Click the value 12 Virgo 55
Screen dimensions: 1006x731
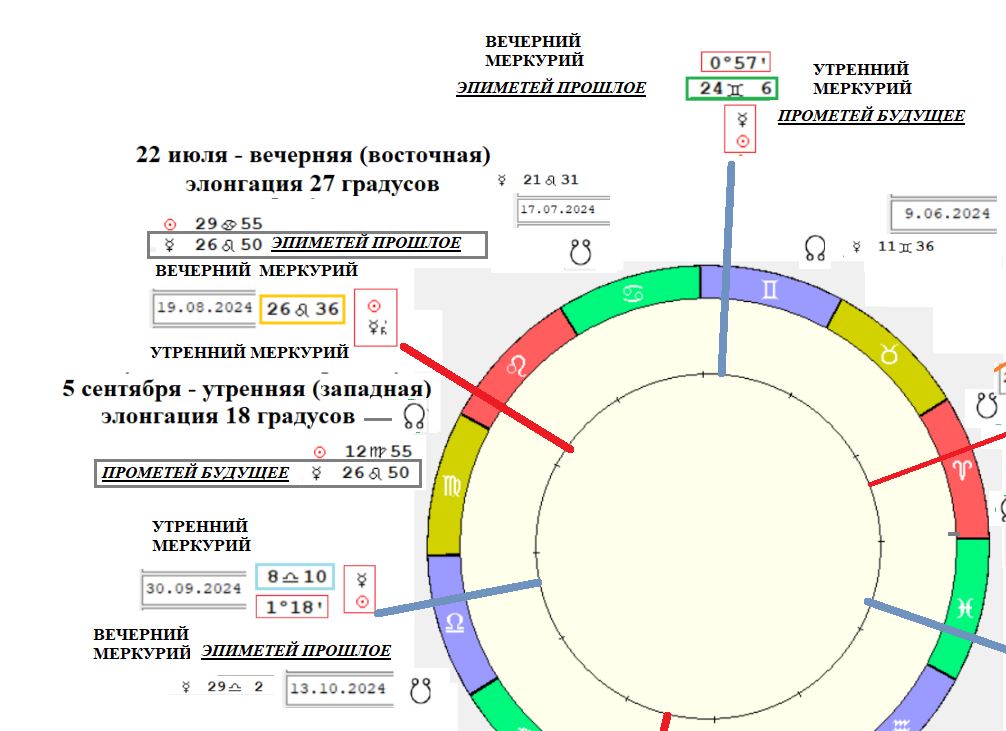pos(379,452)
